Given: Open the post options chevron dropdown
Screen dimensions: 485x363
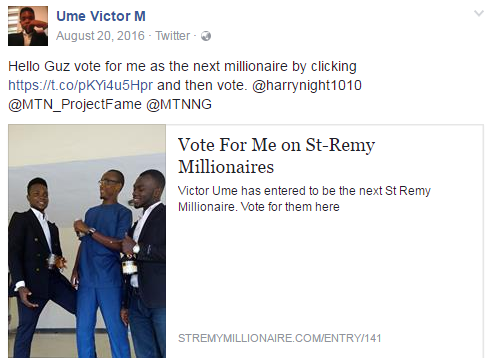Looking at the screenshot, I should click(x=479, y=14).
